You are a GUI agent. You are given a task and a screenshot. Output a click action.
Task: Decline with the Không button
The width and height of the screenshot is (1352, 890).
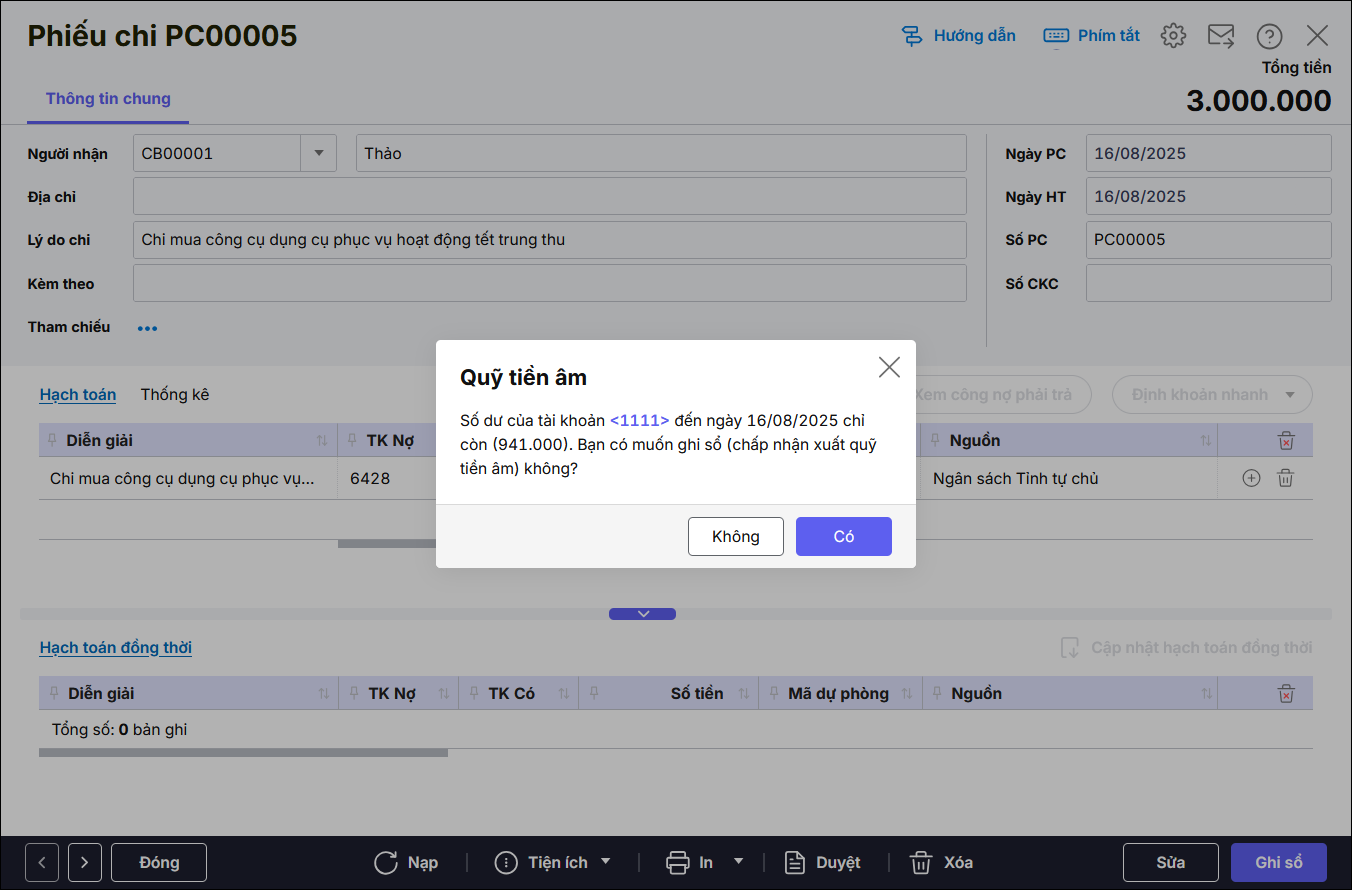point(735,536)
